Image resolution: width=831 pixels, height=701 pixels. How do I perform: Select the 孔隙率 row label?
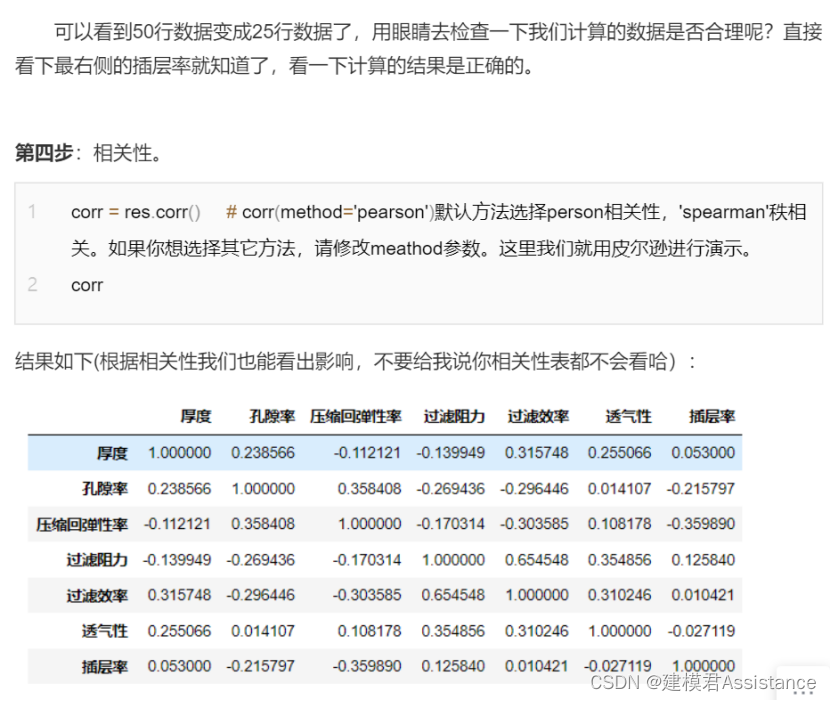[104, 489]
